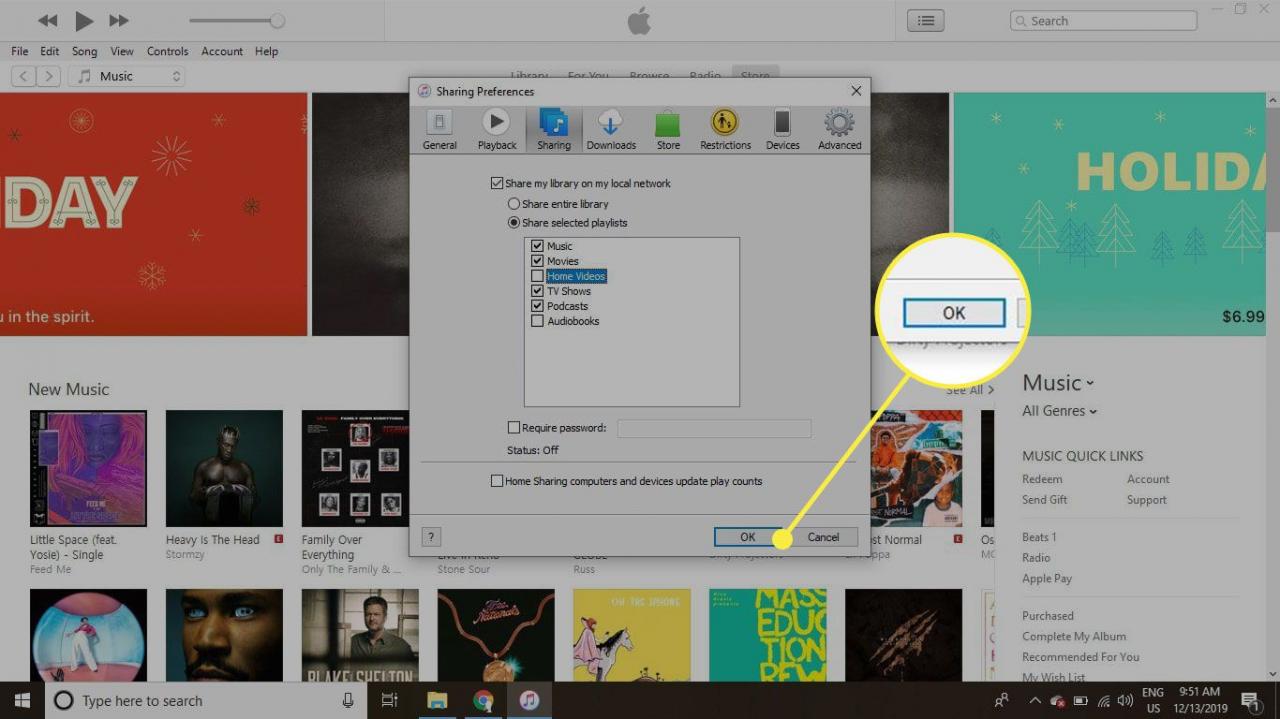Close the Sharing Preferences dialog

coord(856,91)
